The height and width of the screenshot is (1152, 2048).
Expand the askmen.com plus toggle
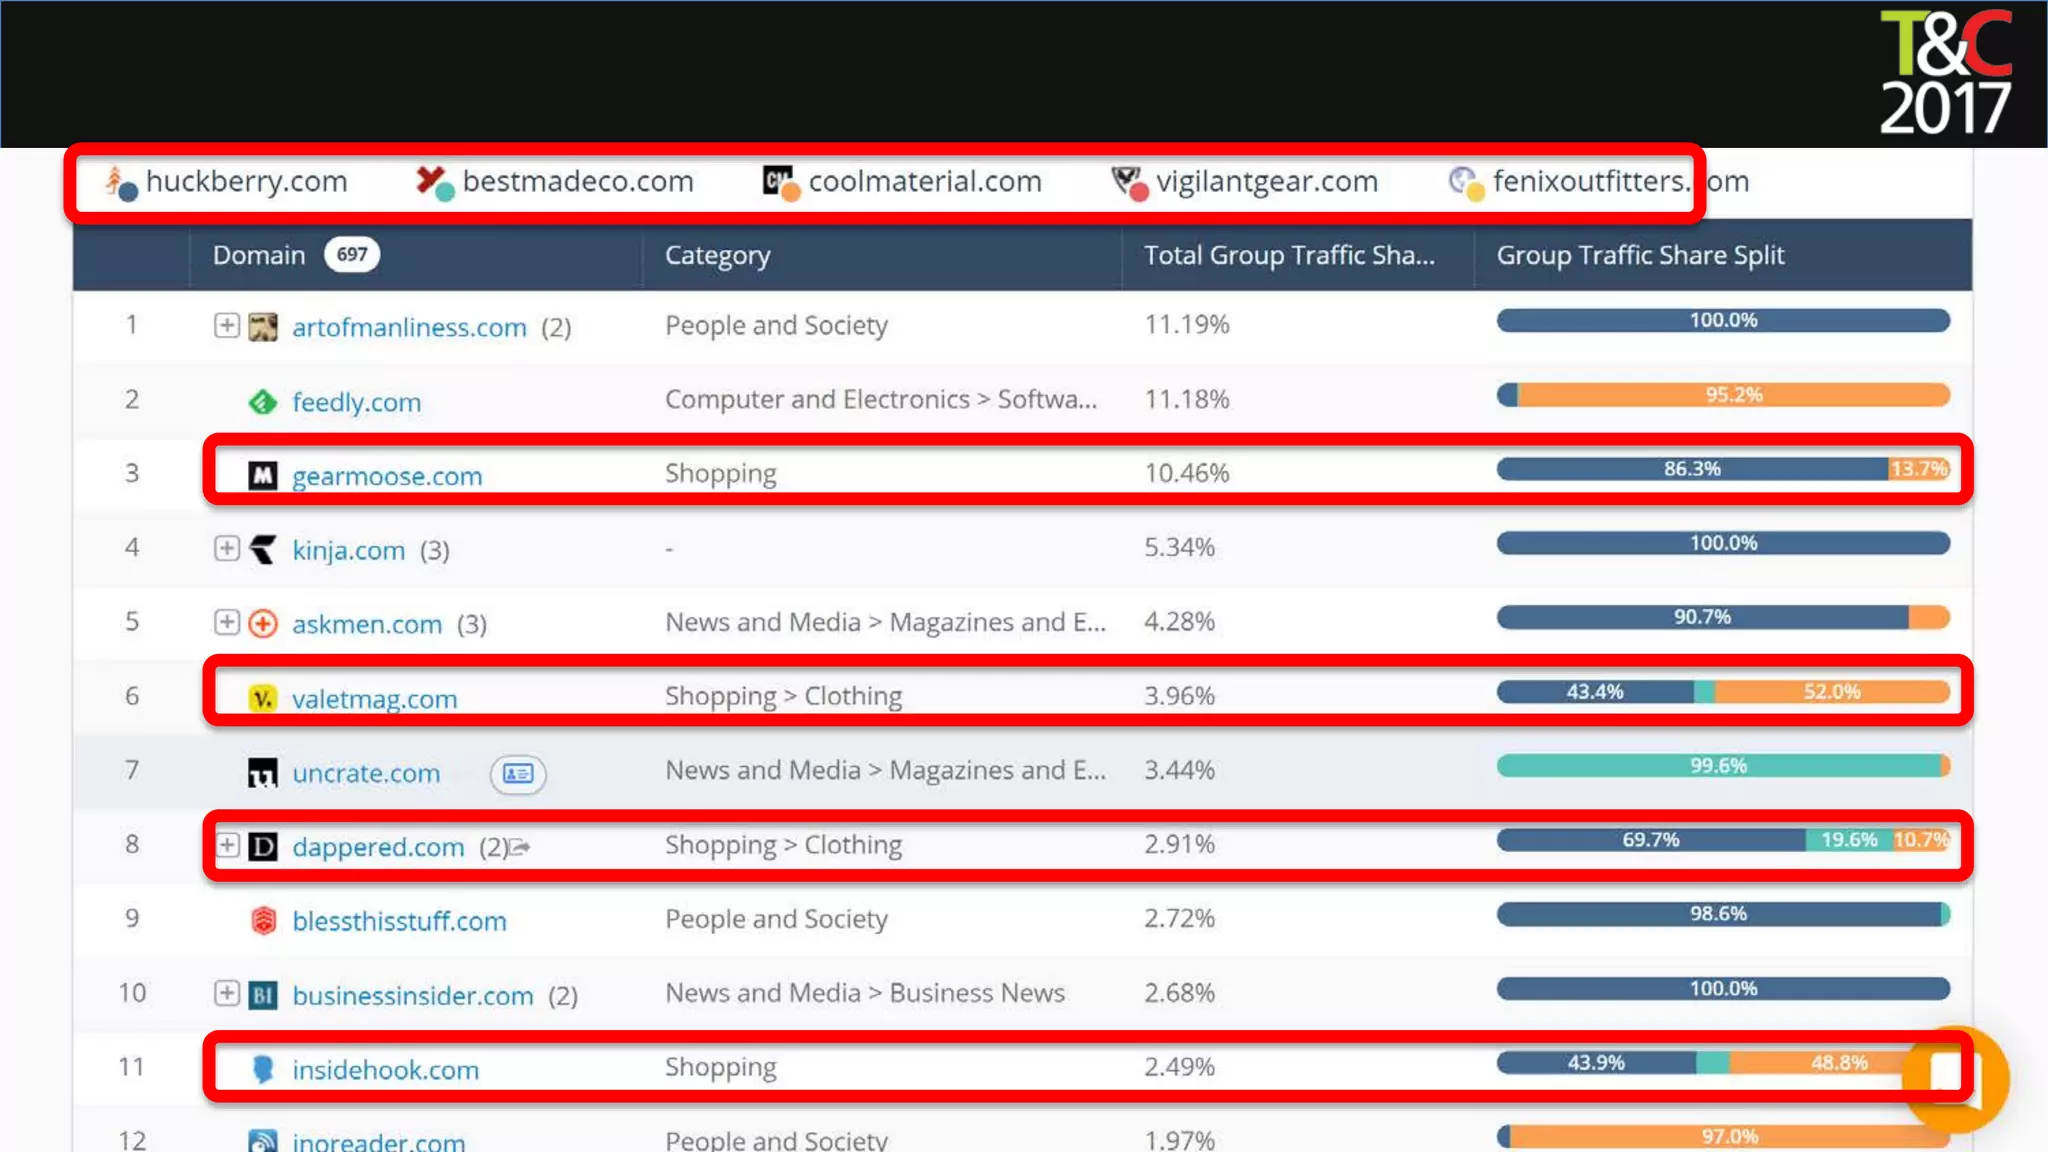coord(227,622)
